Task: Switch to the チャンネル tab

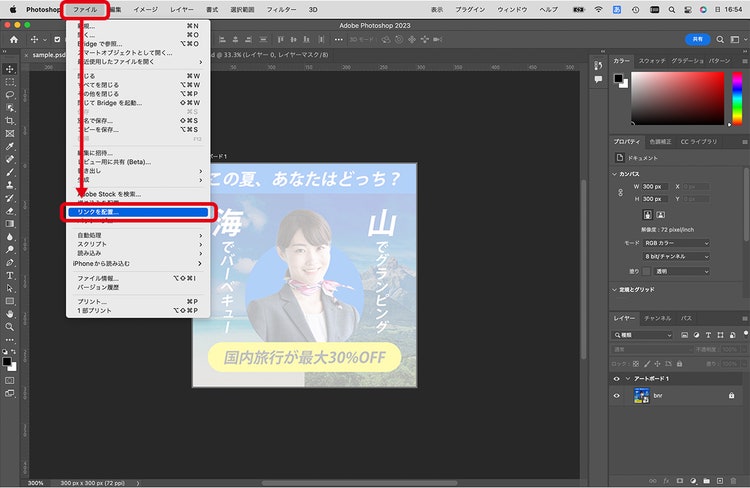Action: click(657, 318)
